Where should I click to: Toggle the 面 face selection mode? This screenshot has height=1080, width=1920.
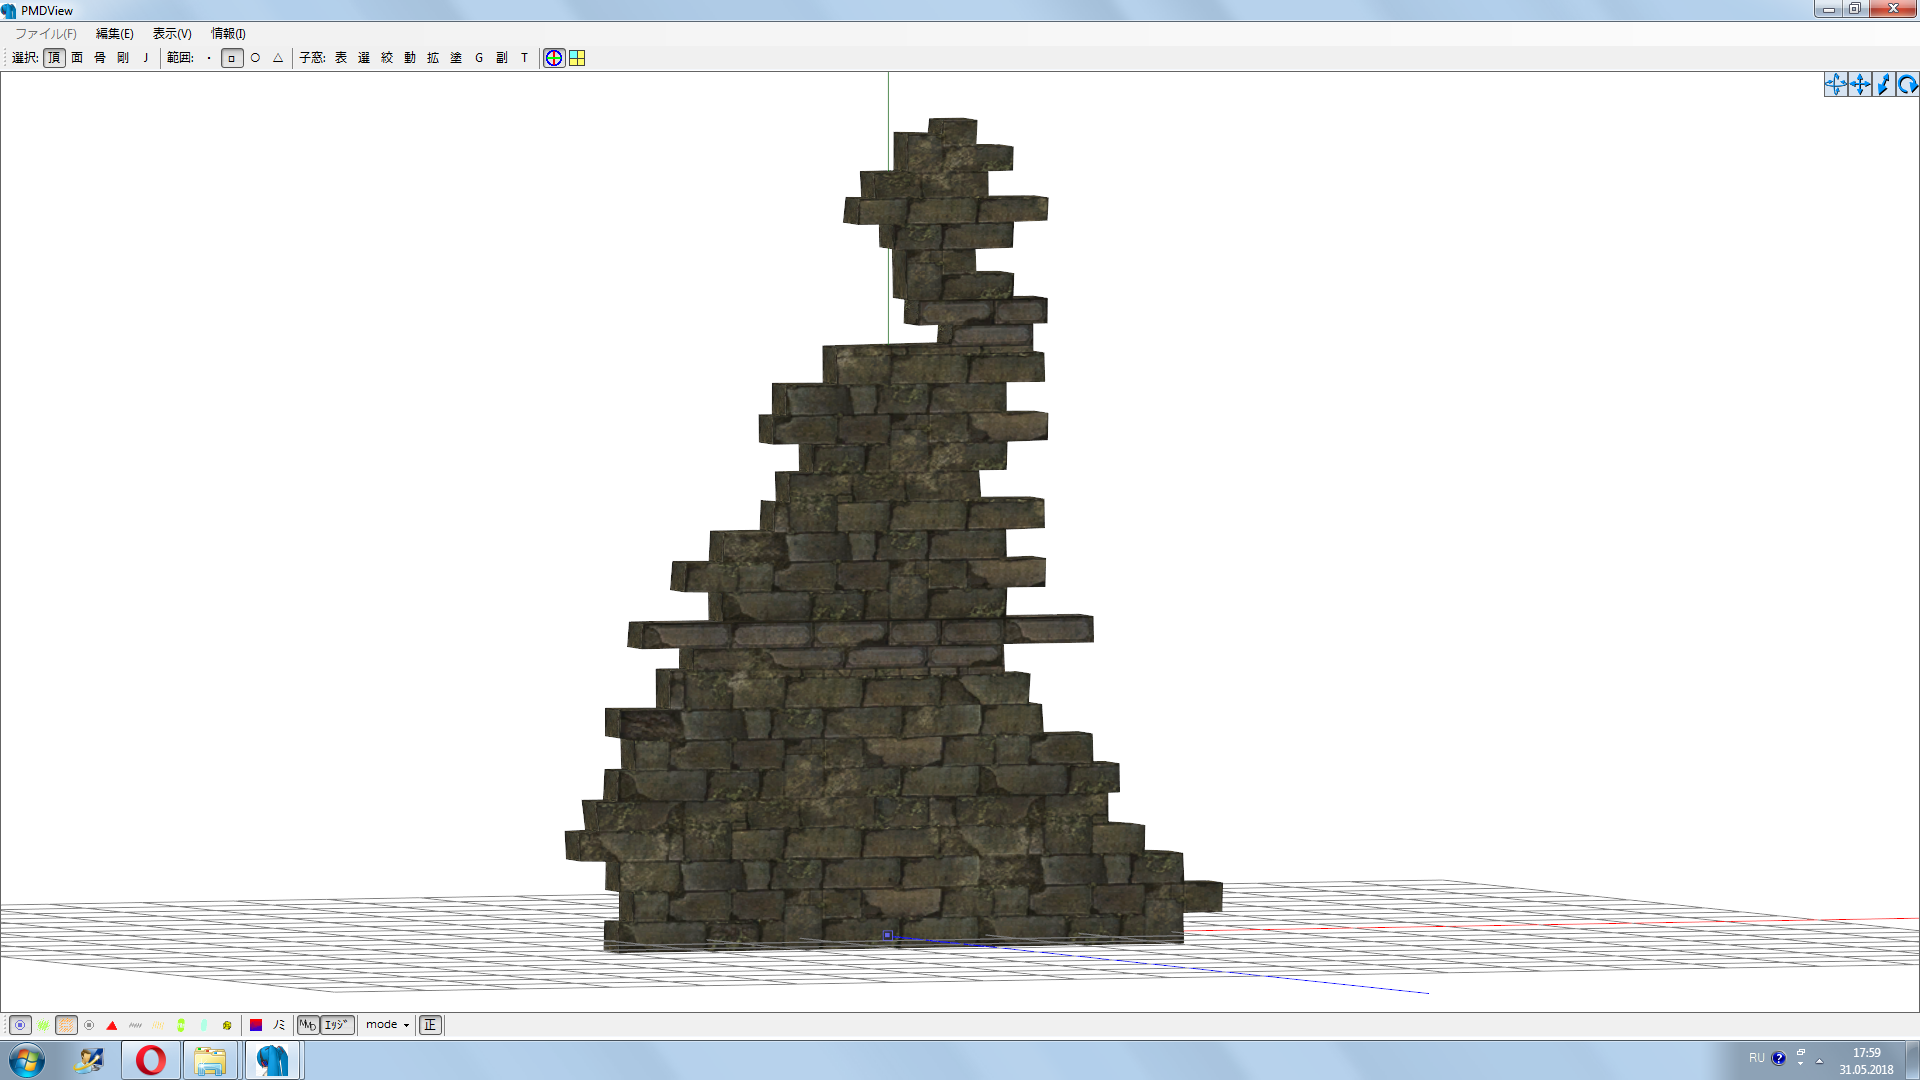77,58
